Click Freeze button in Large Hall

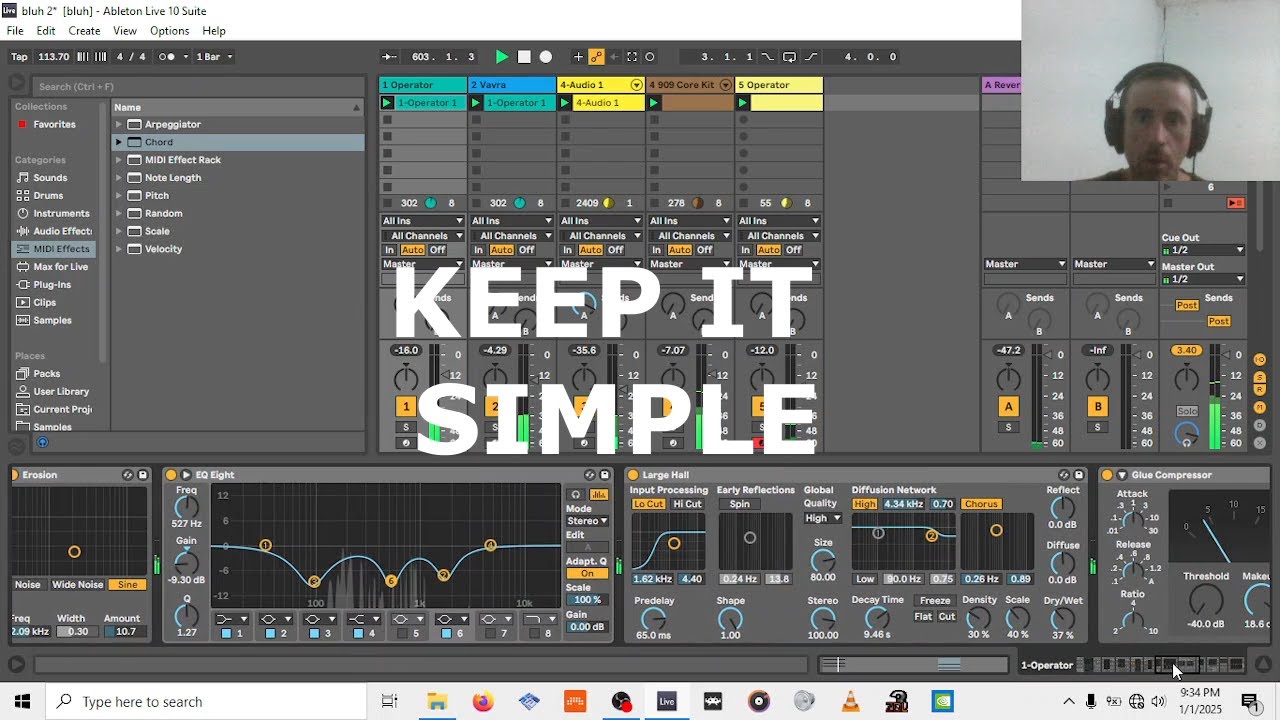coord(935,601)
